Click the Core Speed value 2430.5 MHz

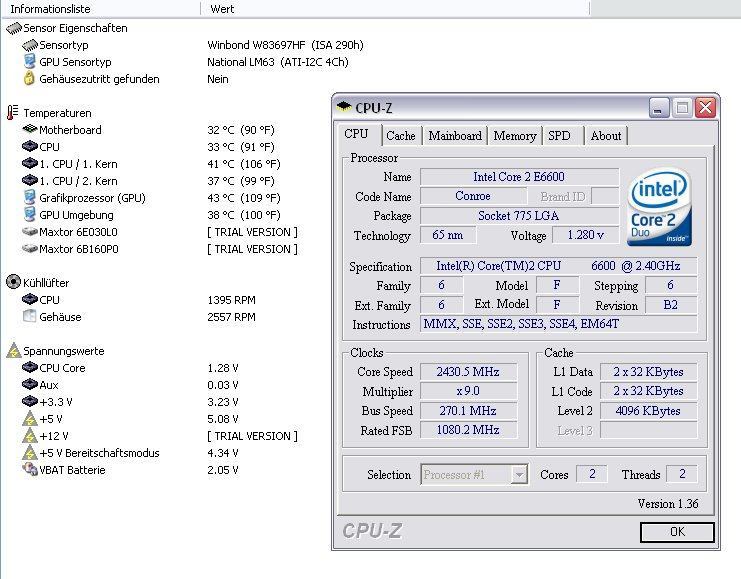click(468, 372)
